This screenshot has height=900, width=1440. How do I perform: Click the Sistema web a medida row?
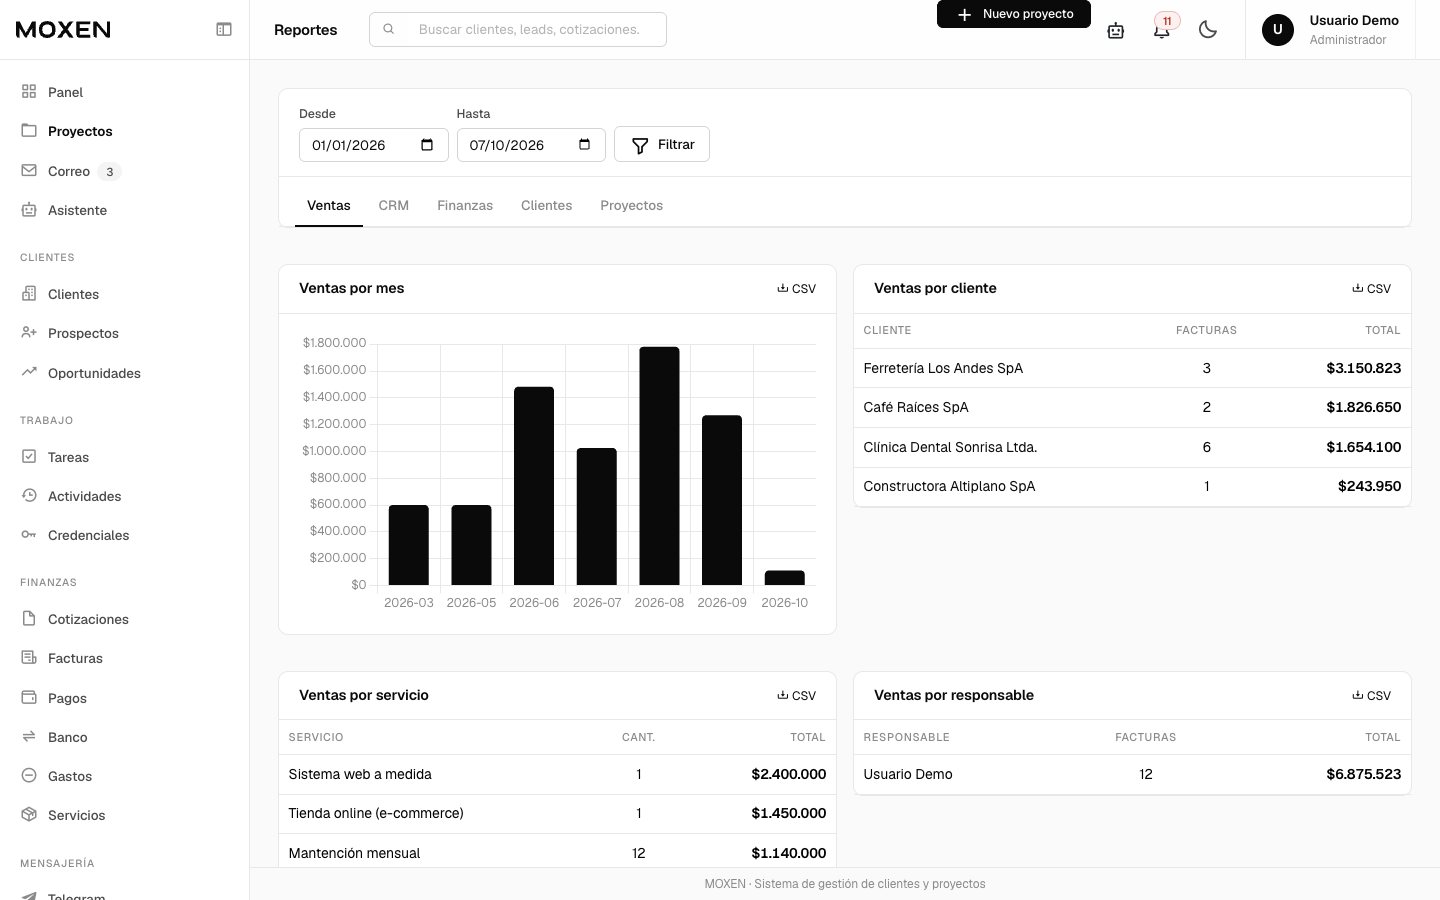(557, 774)
